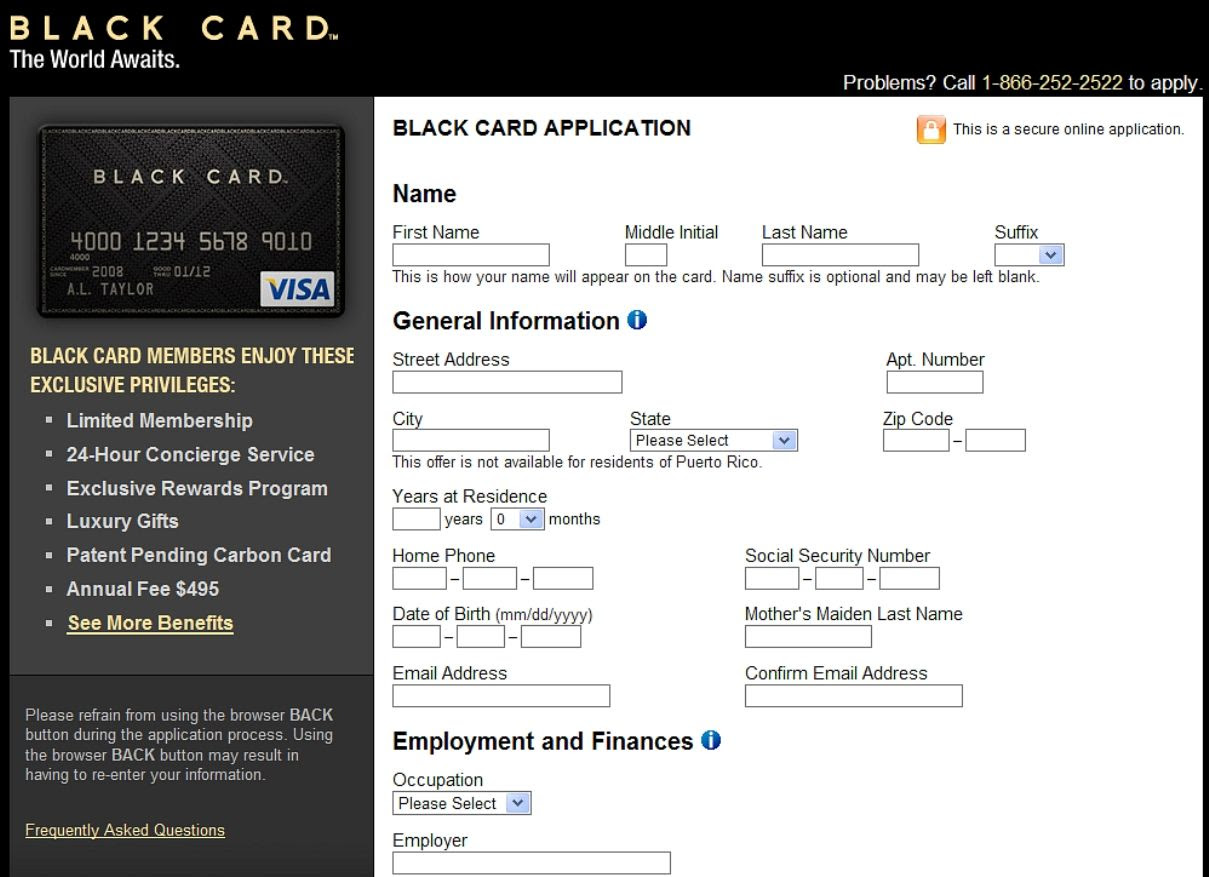1209x877 pixels.
Task: Click the last Social Security Number box
Action: pos(909,578)
